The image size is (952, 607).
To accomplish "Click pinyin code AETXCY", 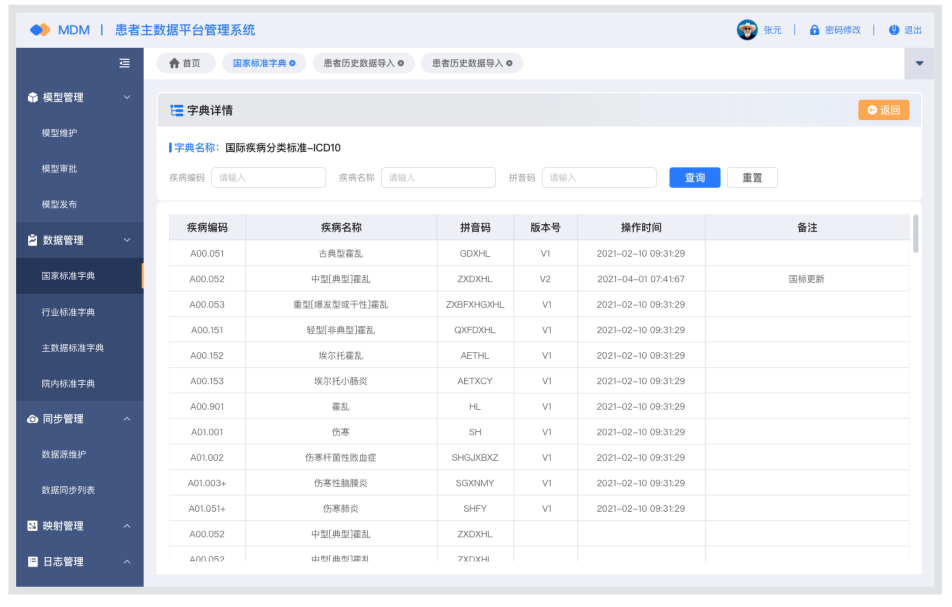I will click(475, 381).
